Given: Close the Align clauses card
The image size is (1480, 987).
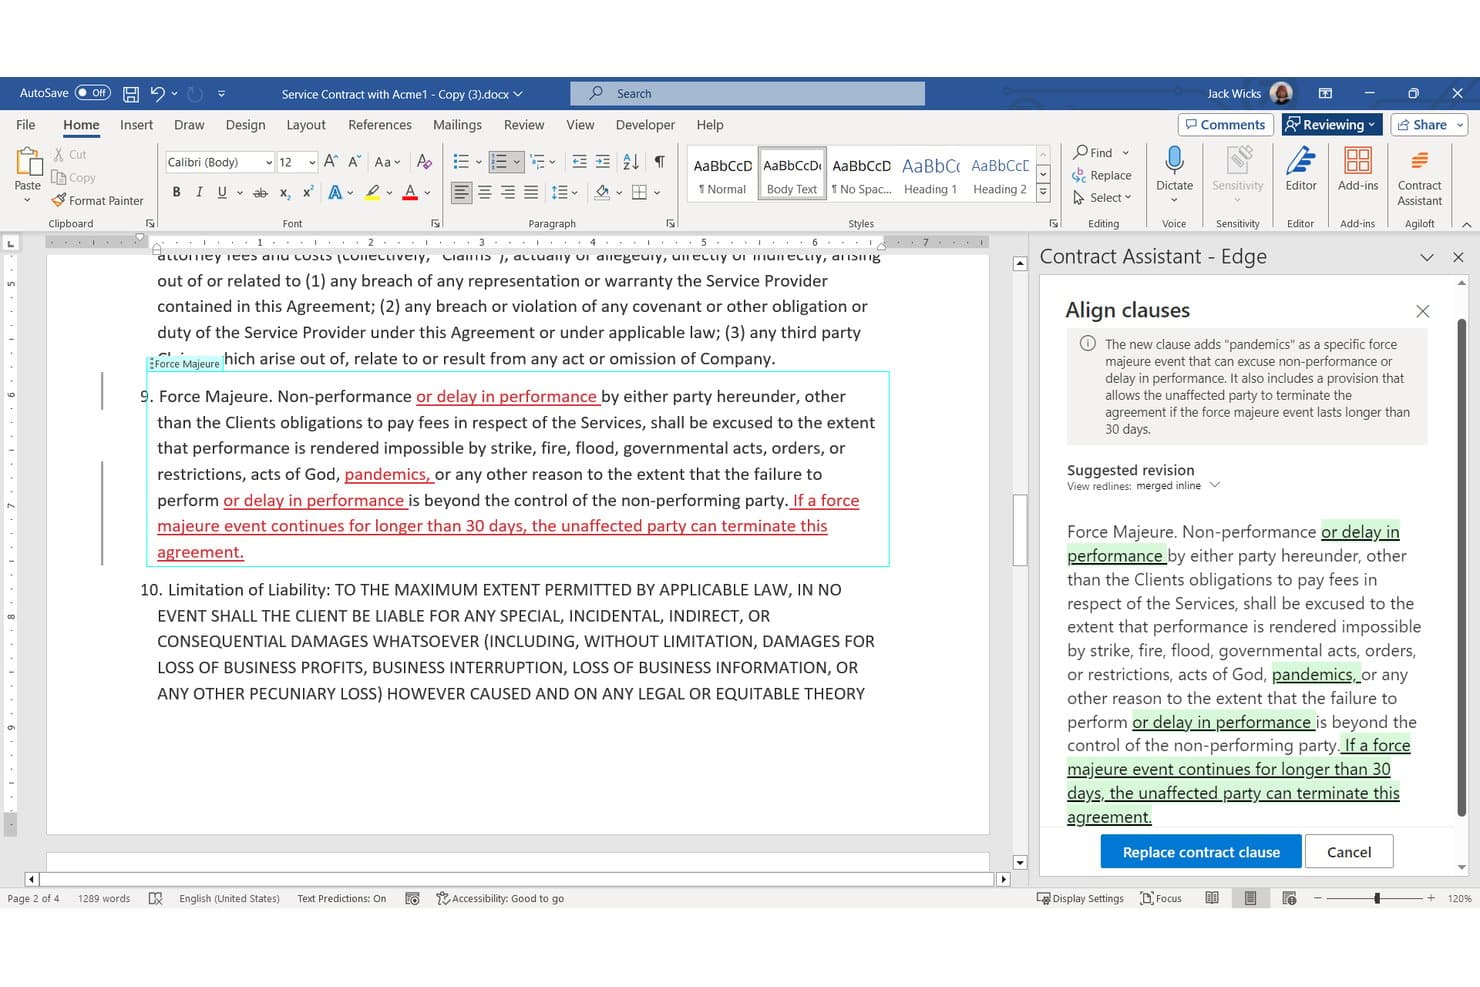Looking at the screenshot, I should [x=1422, y=311].
